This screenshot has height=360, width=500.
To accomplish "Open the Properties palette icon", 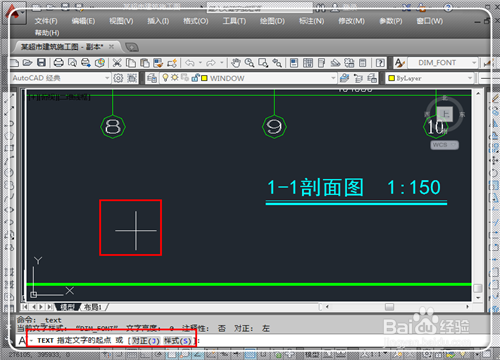I will tap(294, 63).
